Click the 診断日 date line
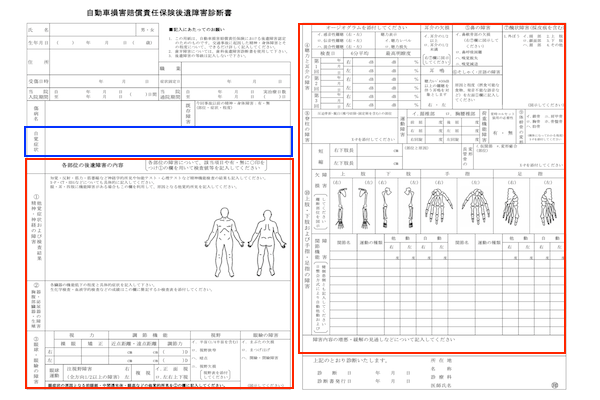The width and height of the screenshot is (600, 400). pyautogui.click(x=364, y=373)
